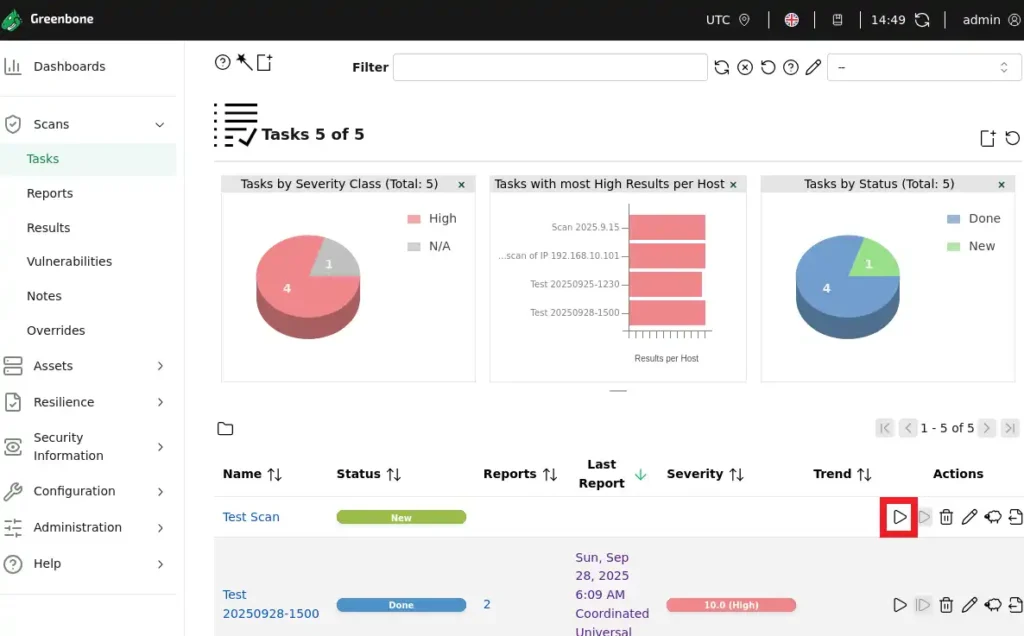This screenshot has height=636, width=1024.
Task: Clone the Test Scan task
Action: point(993,517)
